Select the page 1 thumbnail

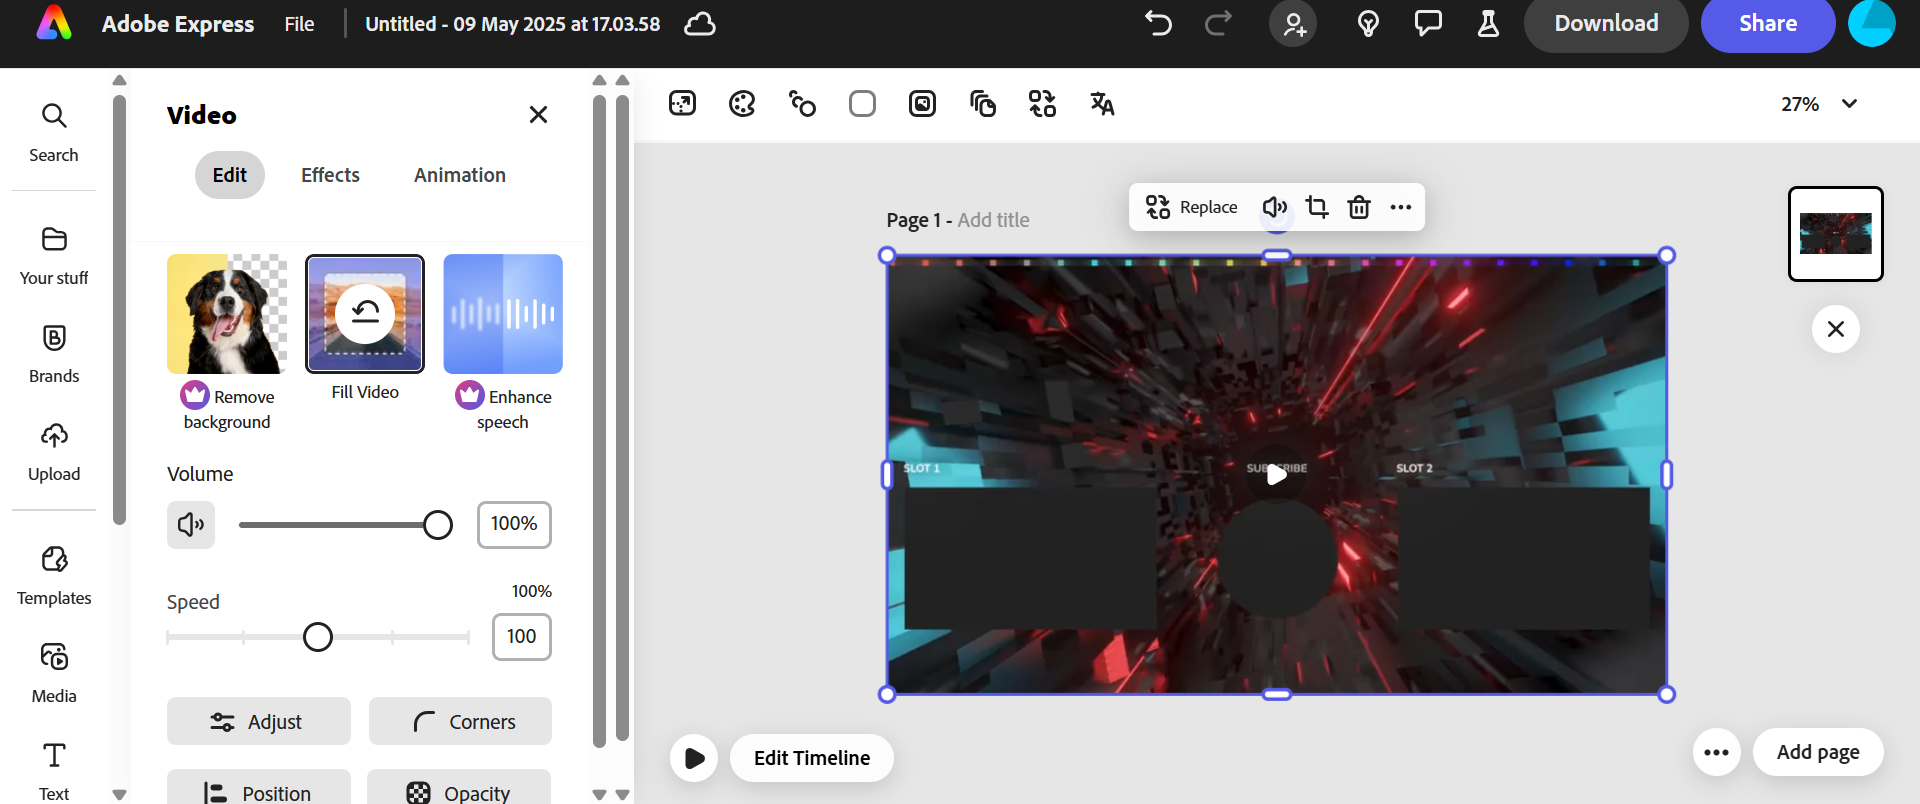(x=1836, y=234)
